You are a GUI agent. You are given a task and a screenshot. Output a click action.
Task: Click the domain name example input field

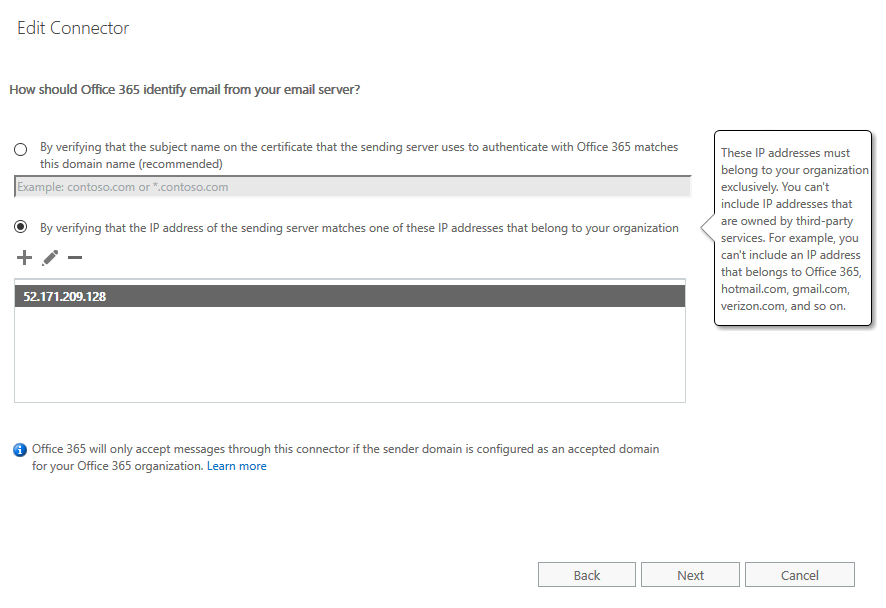[353, 187]
